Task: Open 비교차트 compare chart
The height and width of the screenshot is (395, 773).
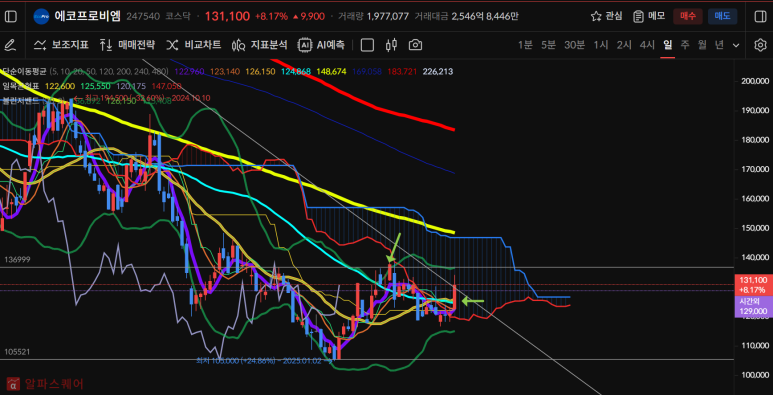Action: click(193, 45)
